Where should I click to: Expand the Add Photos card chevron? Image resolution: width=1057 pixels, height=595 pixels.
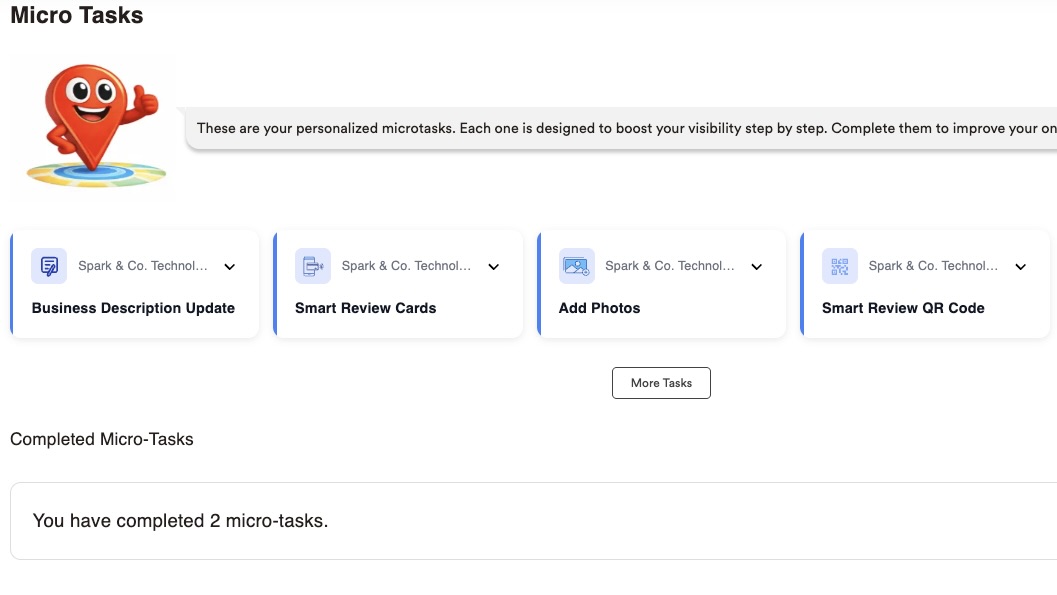(757, 267)
